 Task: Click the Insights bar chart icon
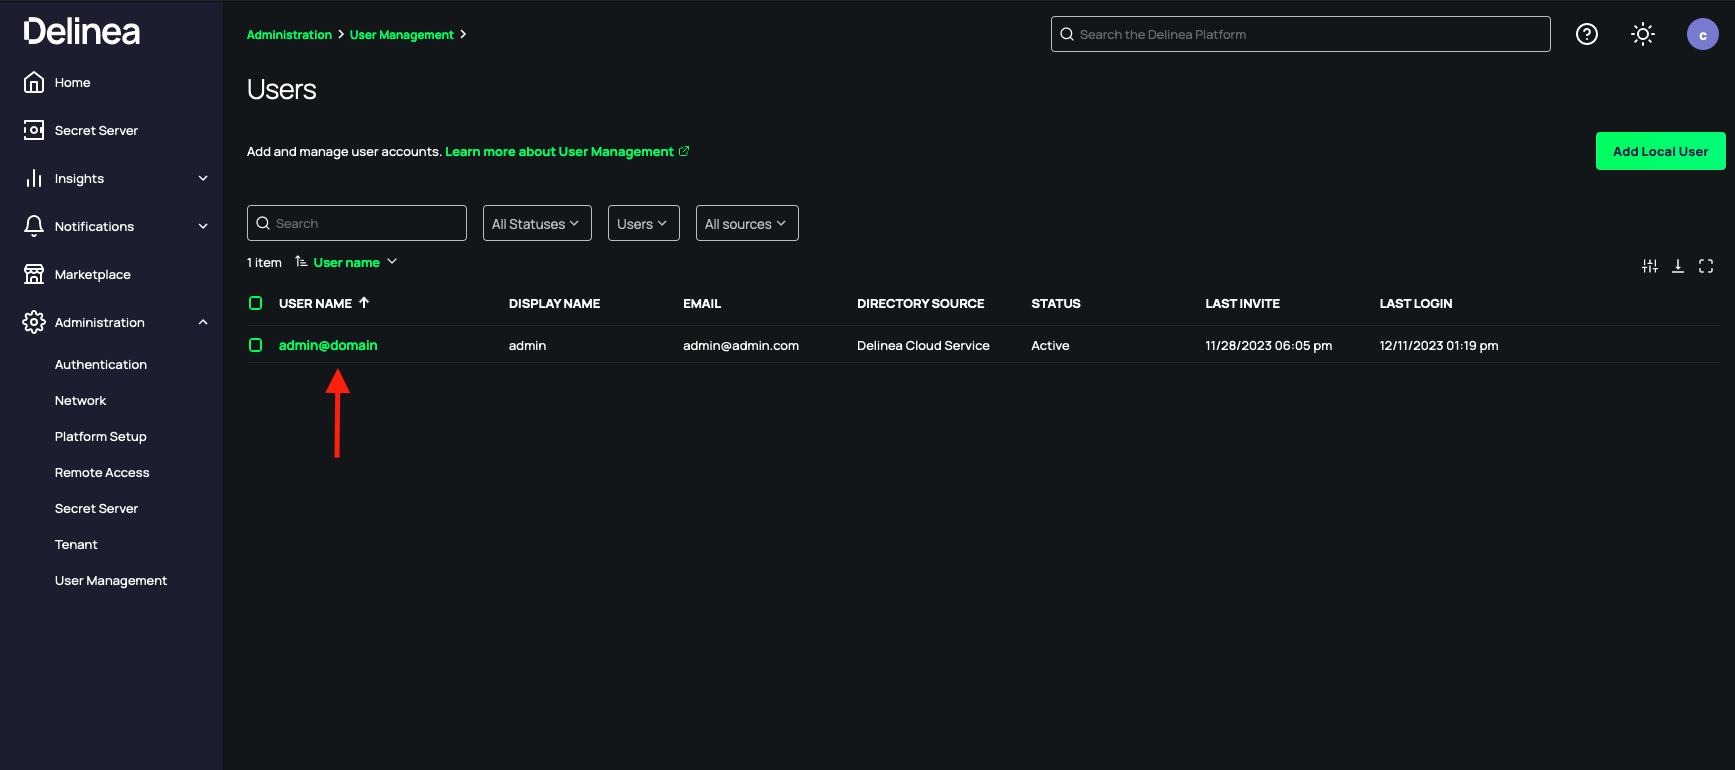34,178
